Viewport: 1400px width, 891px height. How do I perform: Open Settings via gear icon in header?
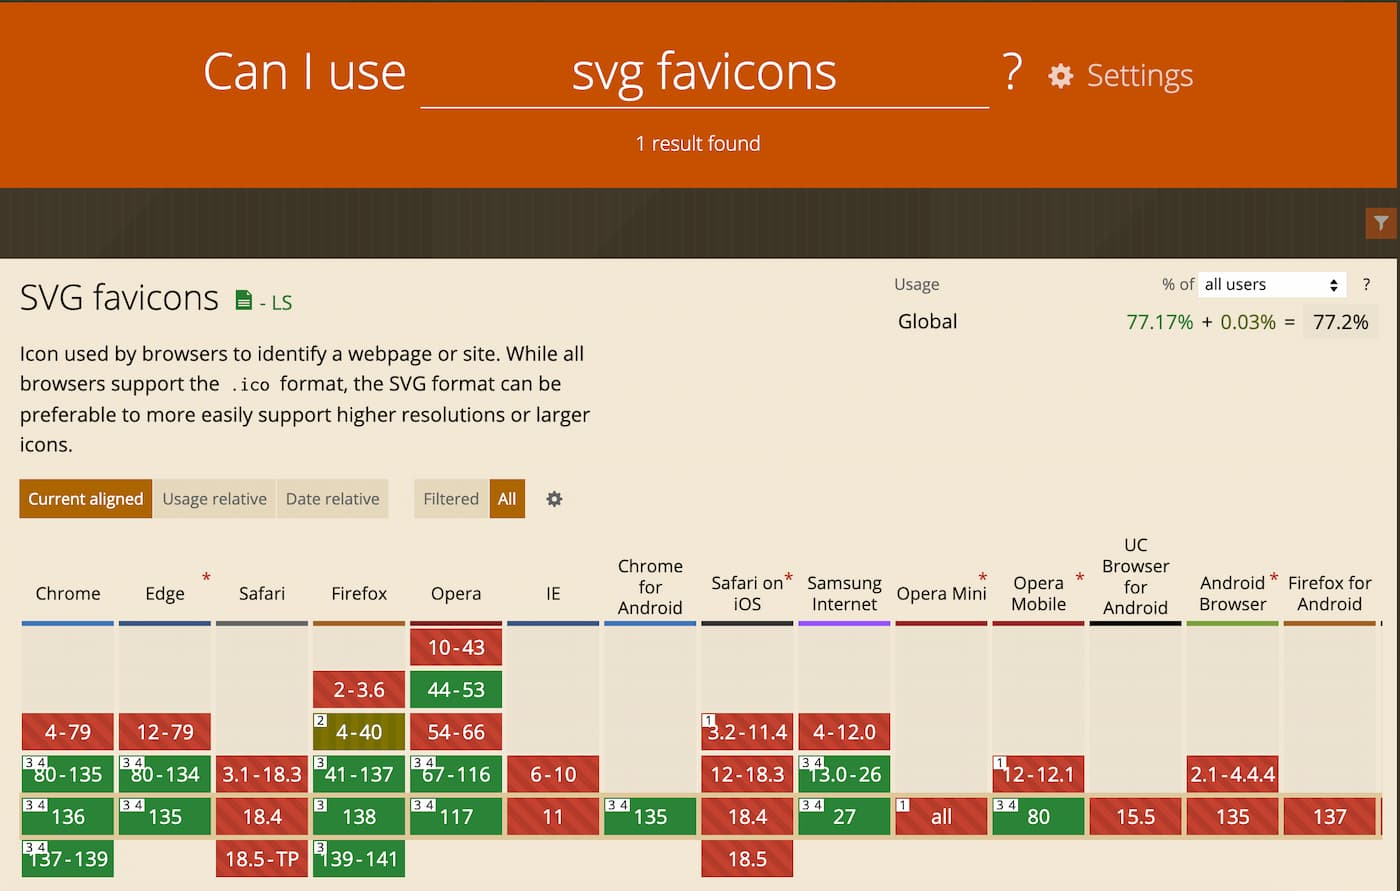coord(1061,76)
